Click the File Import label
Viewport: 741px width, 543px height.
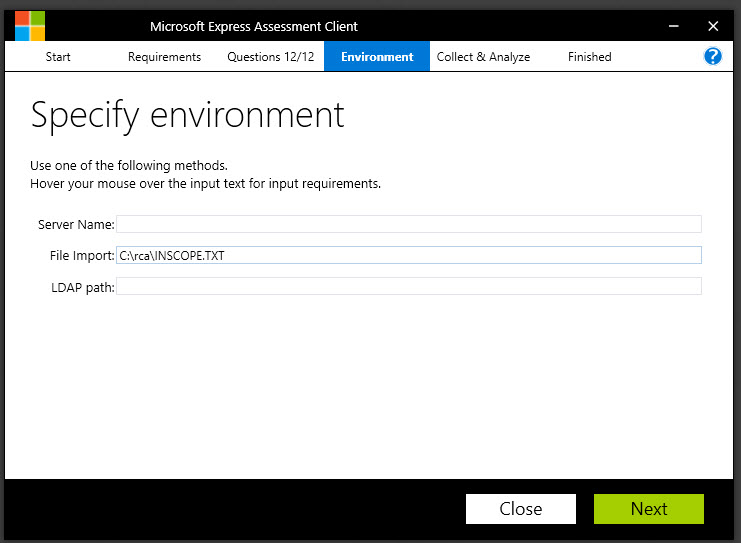click(x=82, y=256)
